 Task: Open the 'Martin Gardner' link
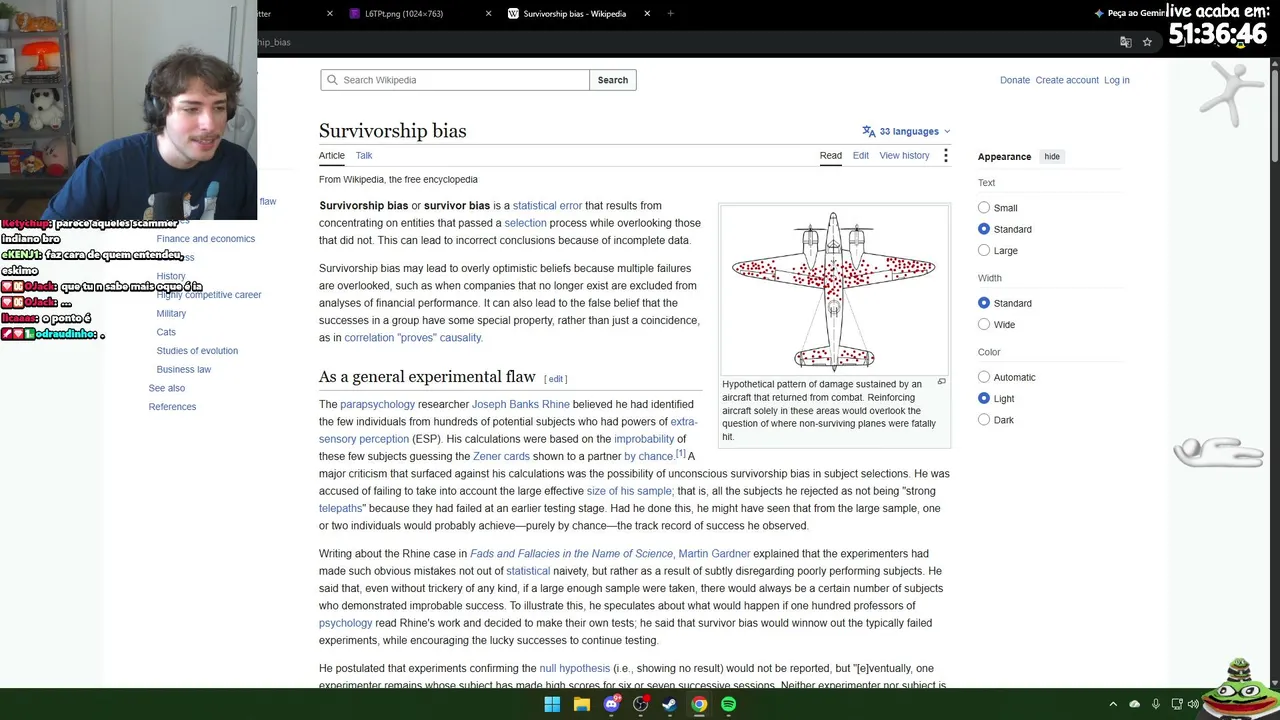714,553
